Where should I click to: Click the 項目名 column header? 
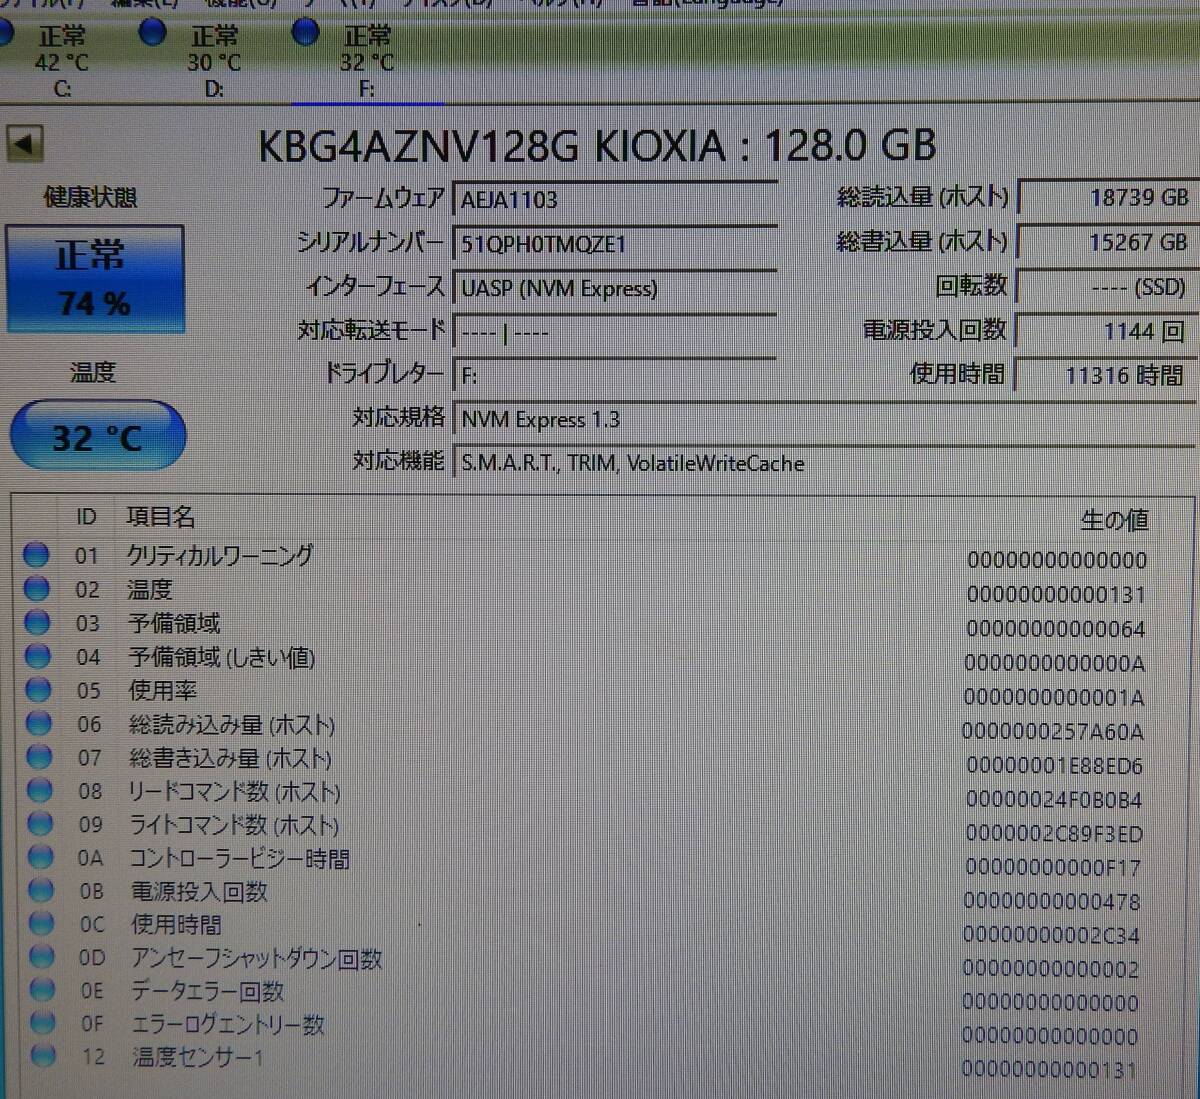pyautogui.click(x=160, y=516)
